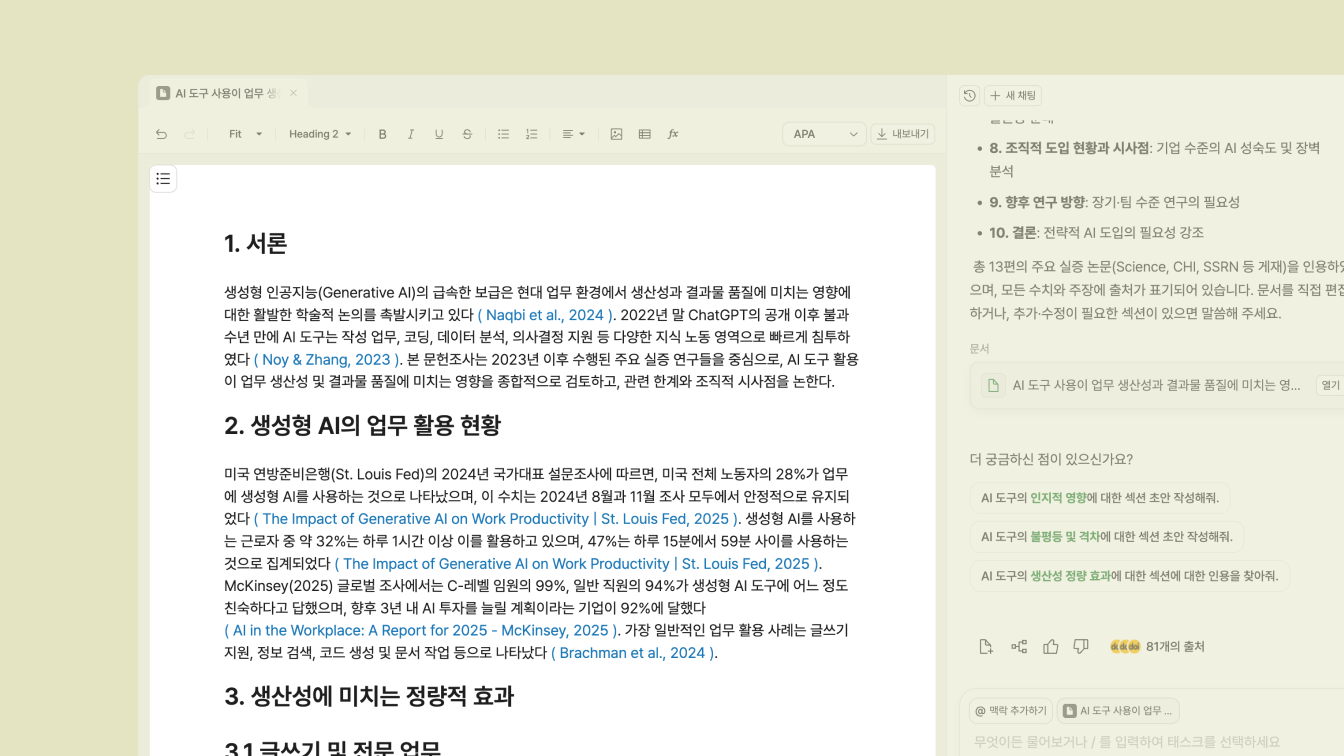Undo the last document edit

pos(161,133)
